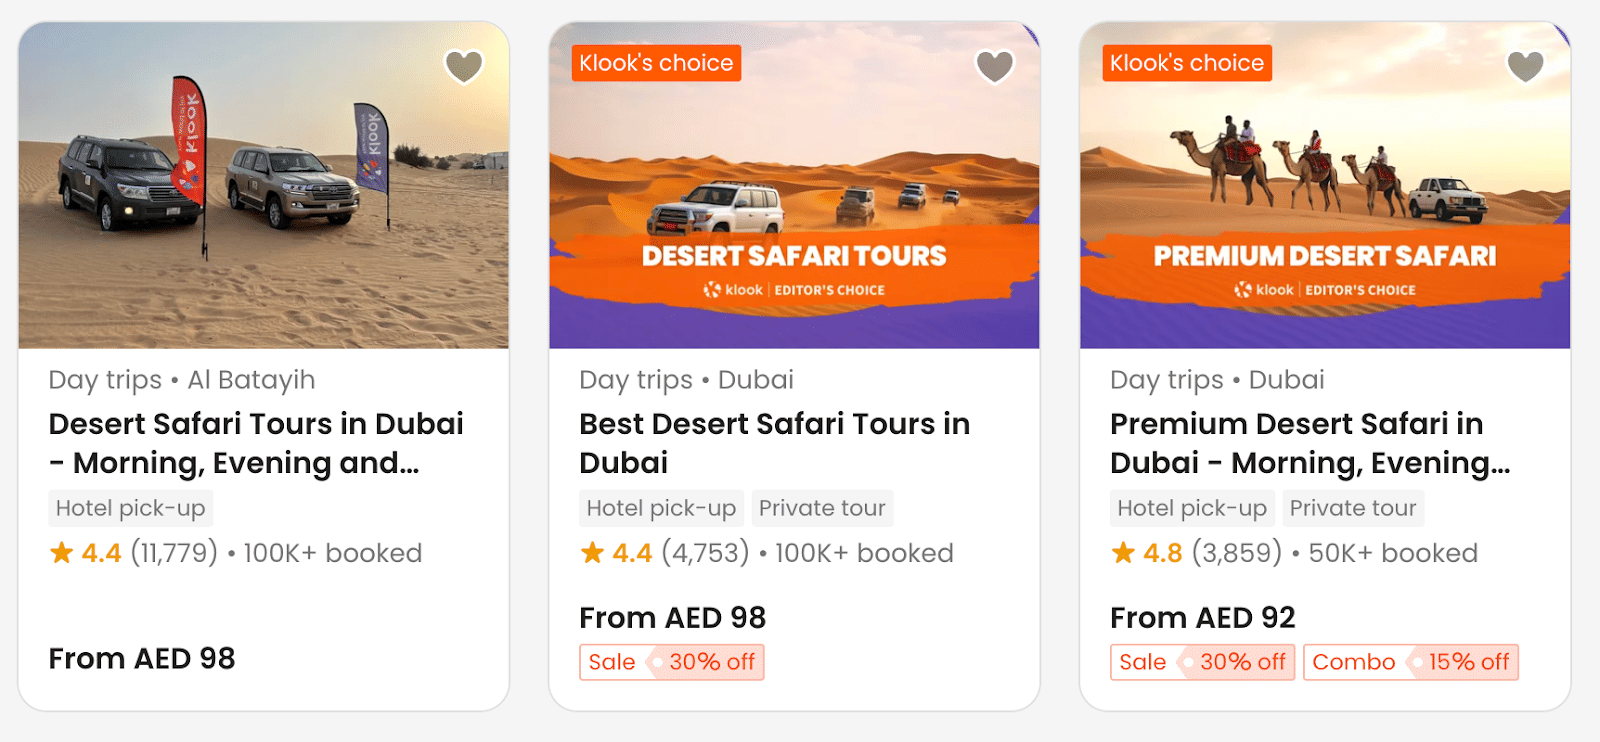Click the "From AED 92" price
1600x742 pixels.
pos(1202,618)
